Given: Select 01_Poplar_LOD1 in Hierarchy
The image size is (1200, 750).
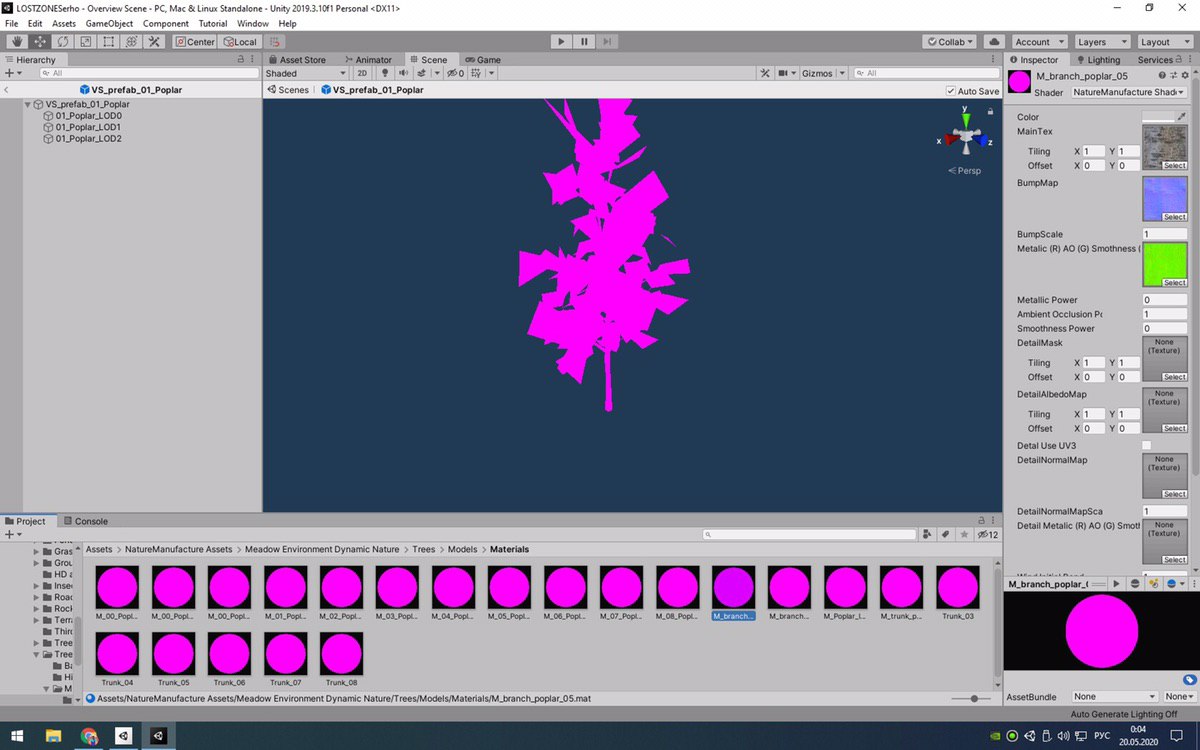Looking at the screenshot, I should [x=88, y=127].
